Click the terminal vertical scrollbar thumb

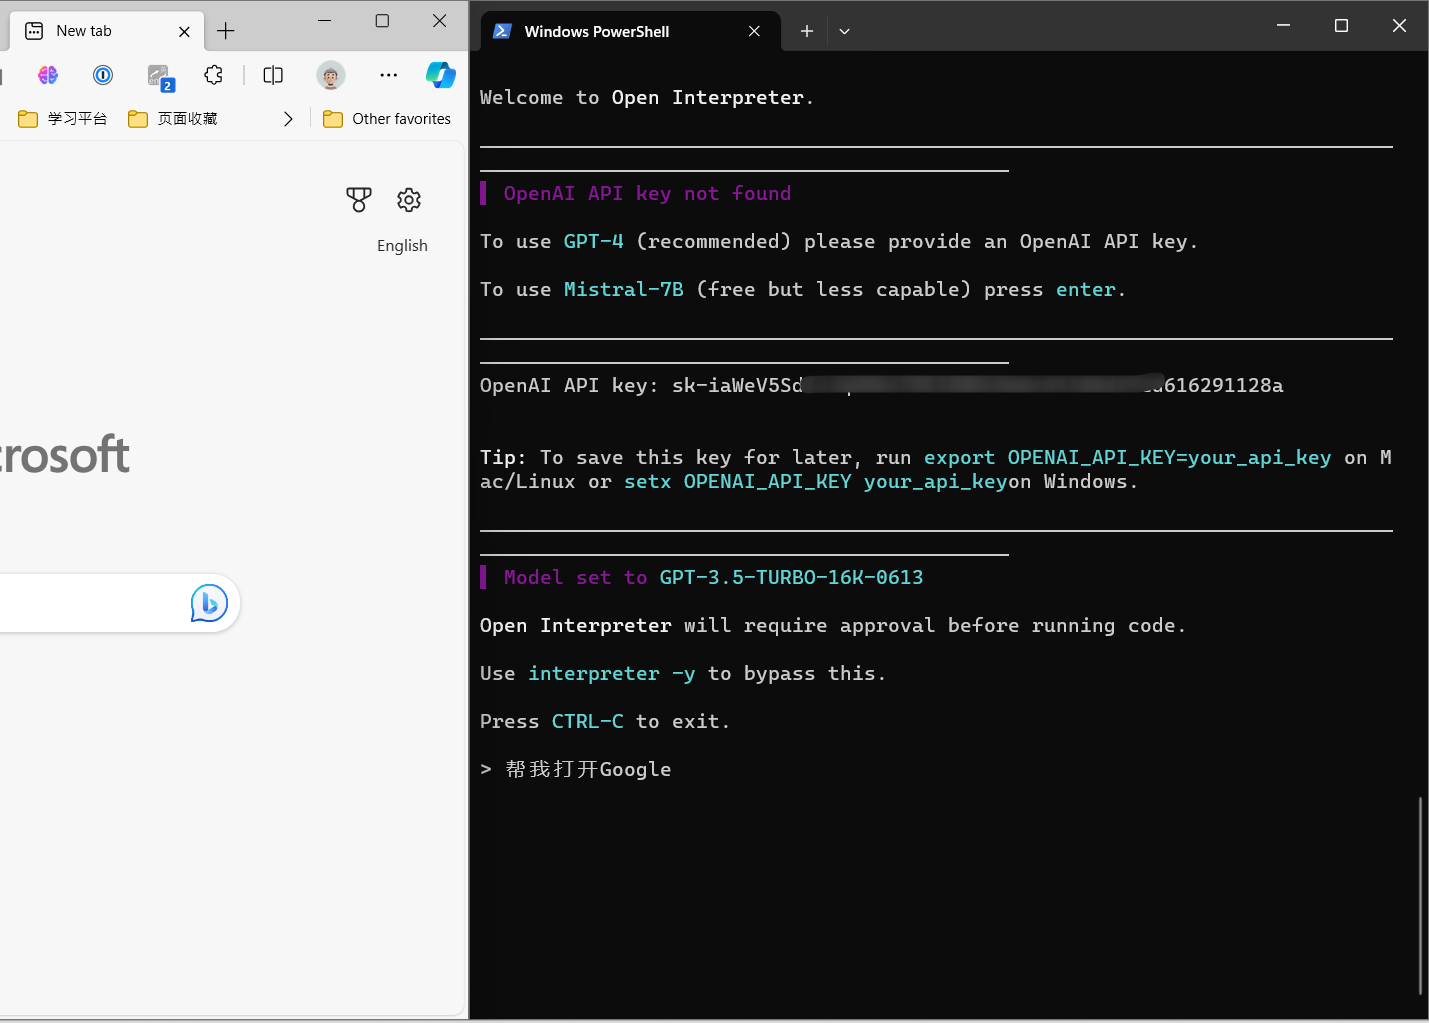click(x=1420, y=895)
